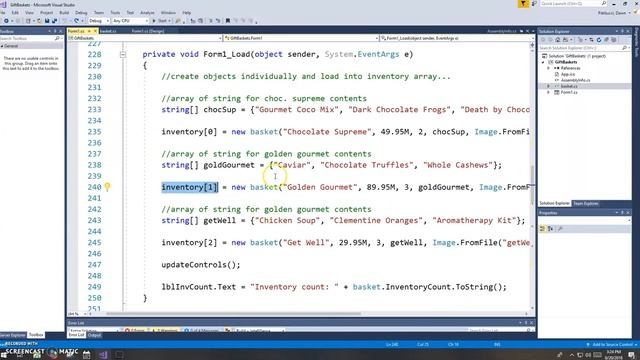Click the Redo toolbar icon
Viewport: 640px width, 360px height.
(77, 21)
